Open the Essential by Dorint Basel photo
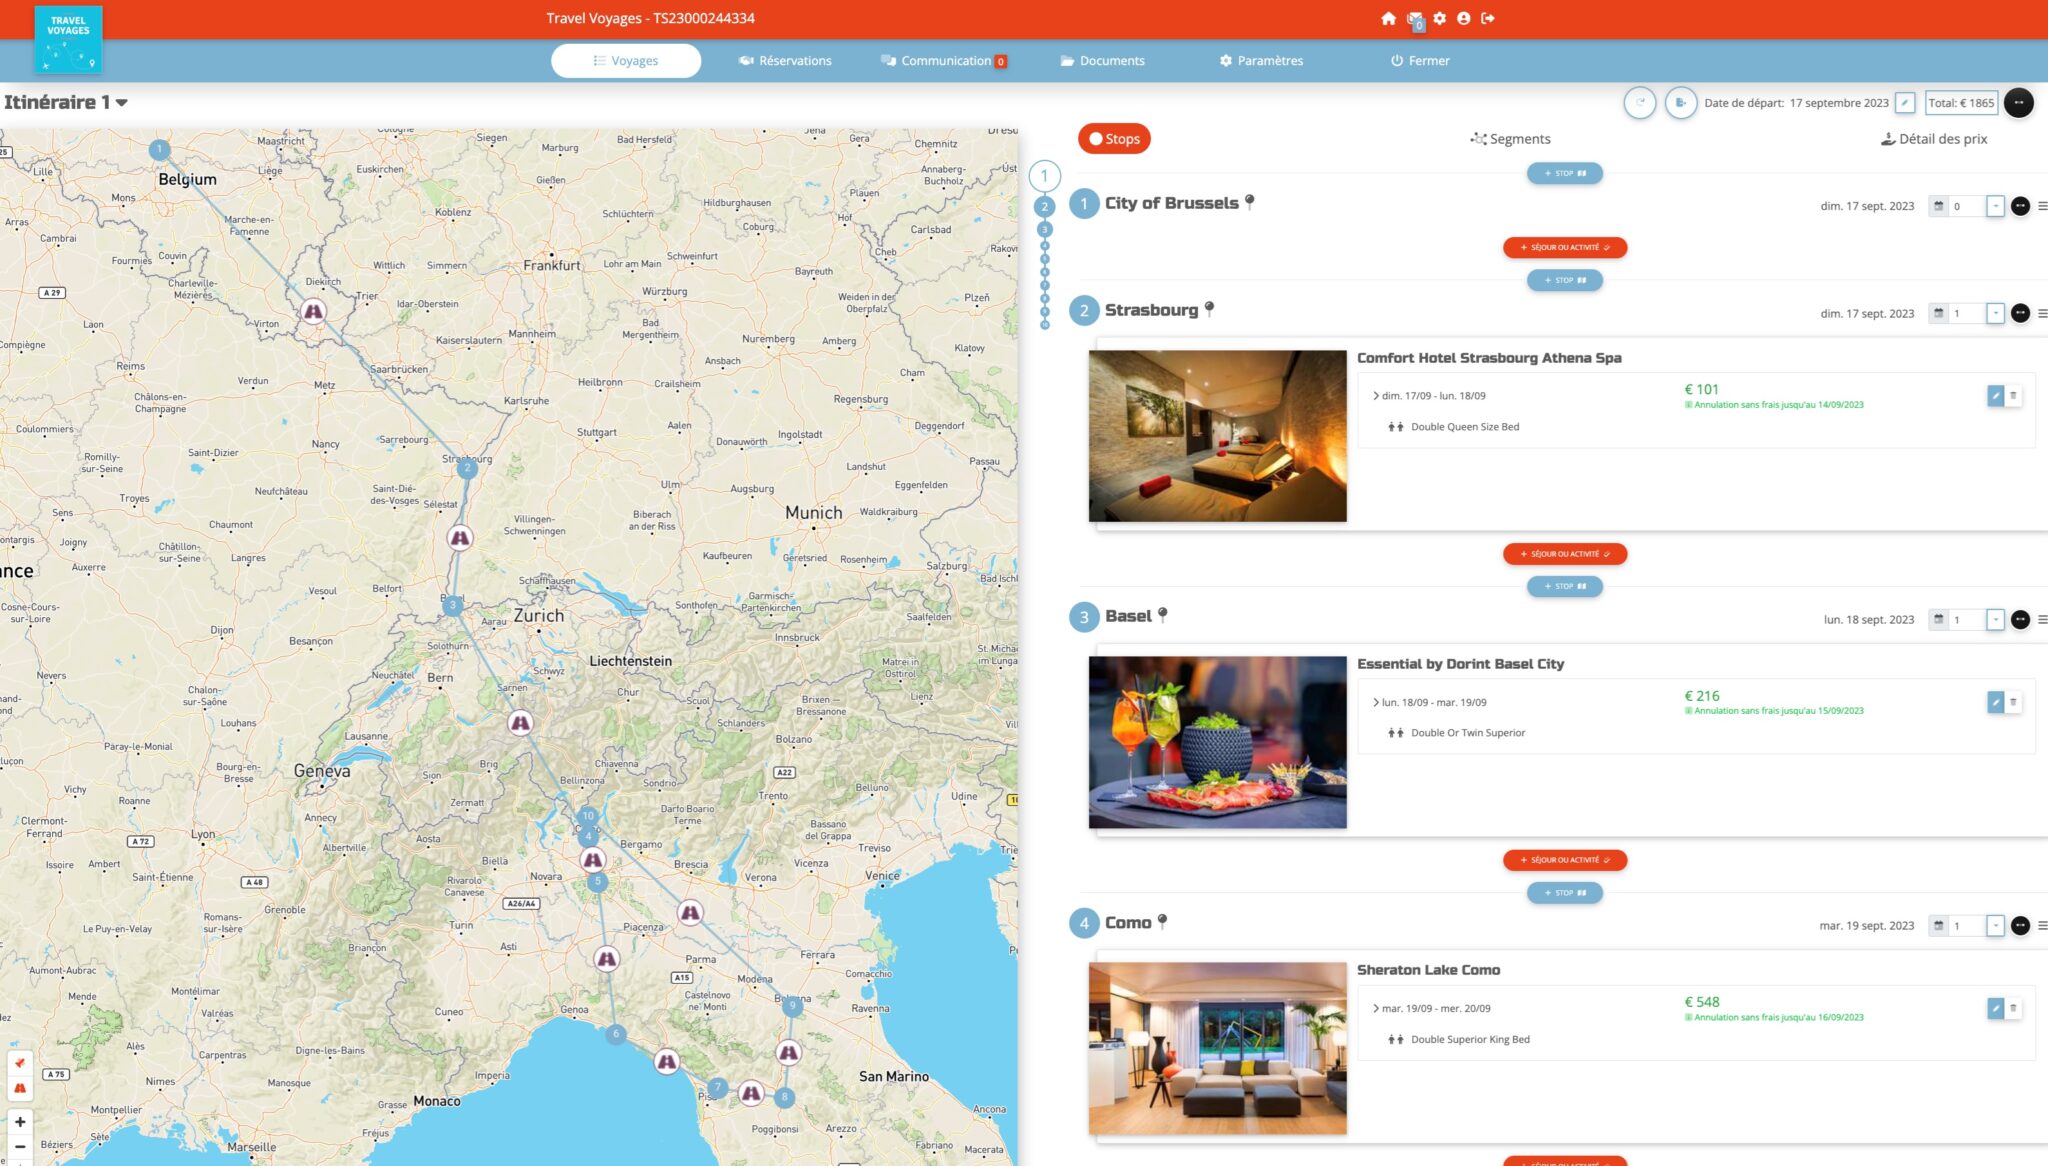Image resolution: width=2048 pixels, height=1166 pixels. [x=1217, y=741]
